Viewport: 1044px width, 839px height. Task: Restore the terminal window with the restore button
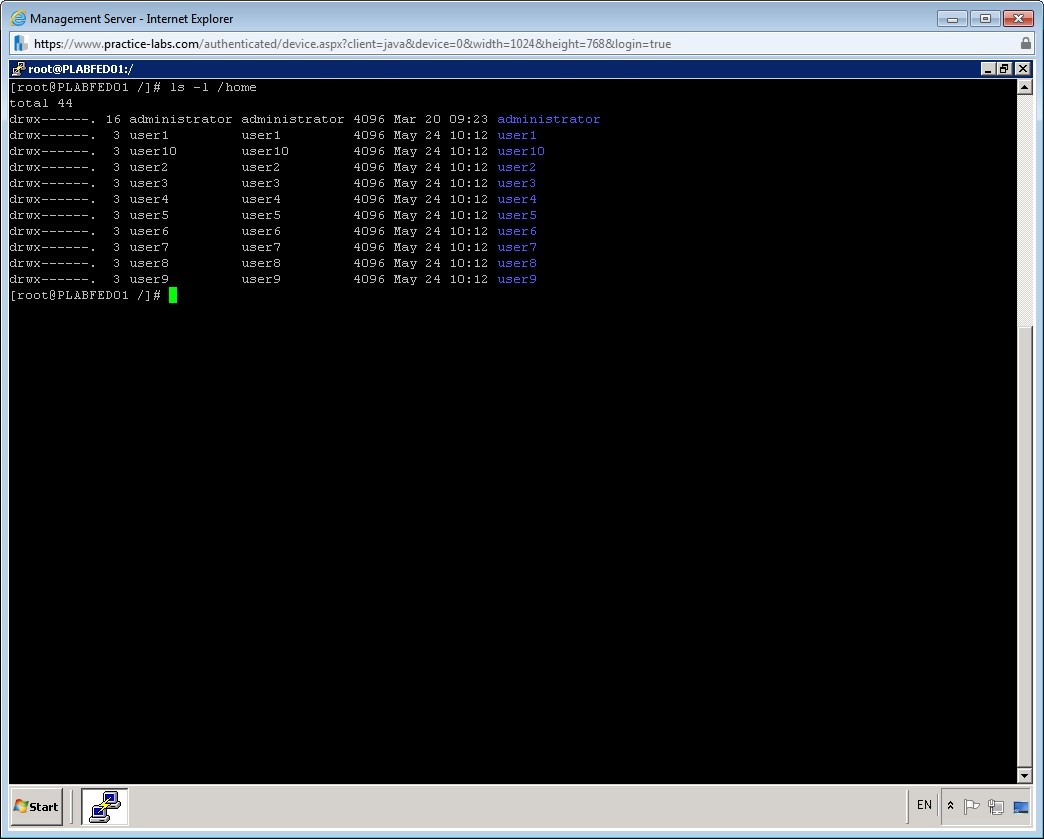coord(1006,68)
